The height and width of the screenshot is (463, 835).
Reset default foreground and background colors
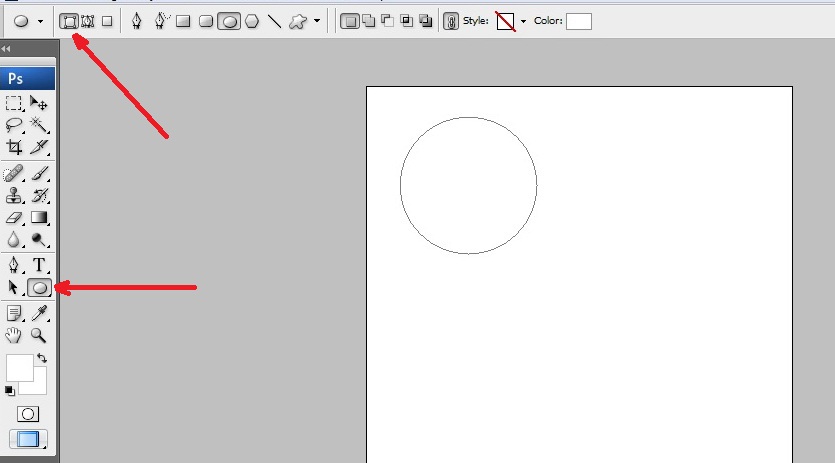pos(10,391)
